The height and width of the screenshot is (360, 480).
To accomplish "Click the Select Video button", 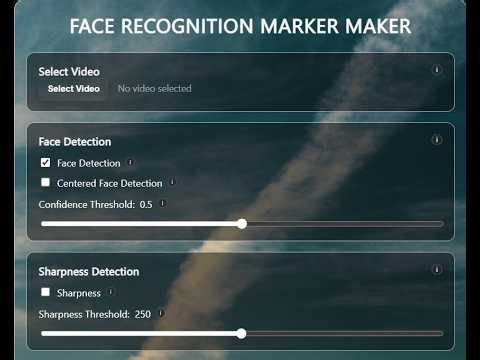I will click(x=74, y=89).
